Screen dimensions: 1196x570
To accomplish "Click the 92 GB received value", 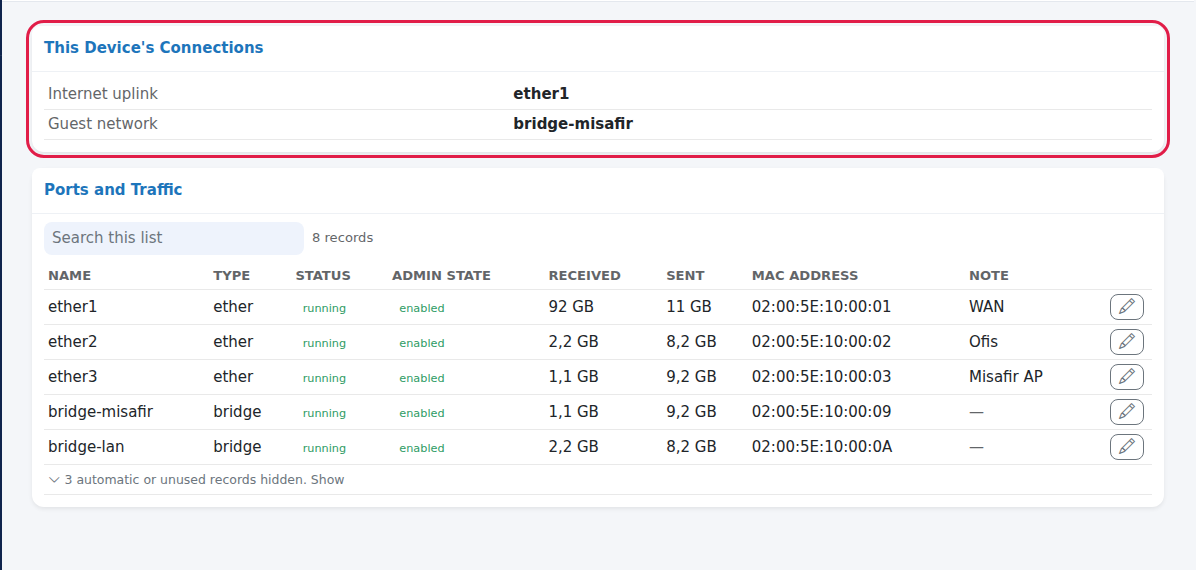I will 571,307.
